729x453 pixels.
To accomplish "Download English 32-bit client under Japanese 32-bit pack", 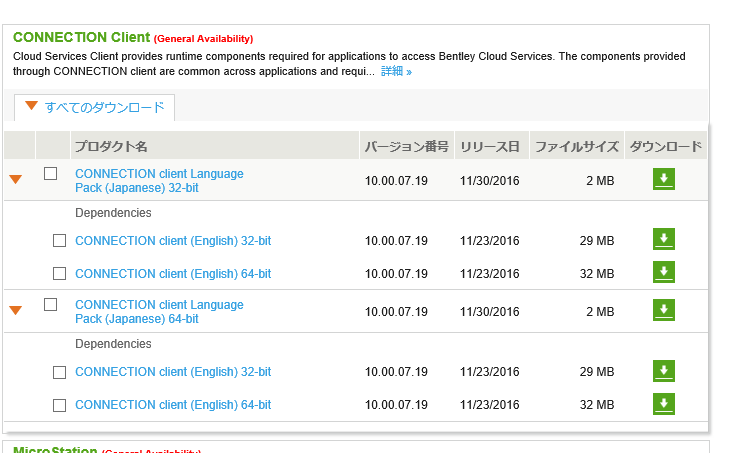I will click(664, 239).
